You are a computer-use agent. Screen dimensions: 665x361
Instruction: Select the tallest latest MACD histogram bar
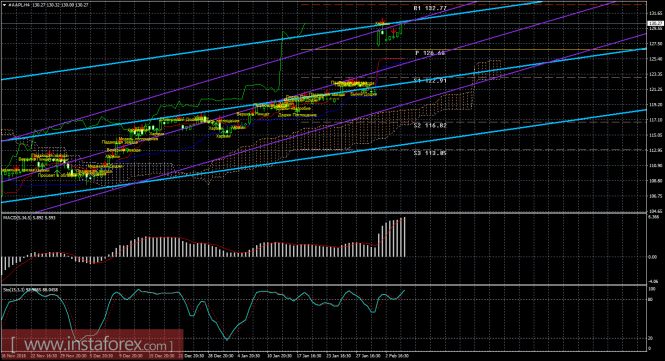405,237
